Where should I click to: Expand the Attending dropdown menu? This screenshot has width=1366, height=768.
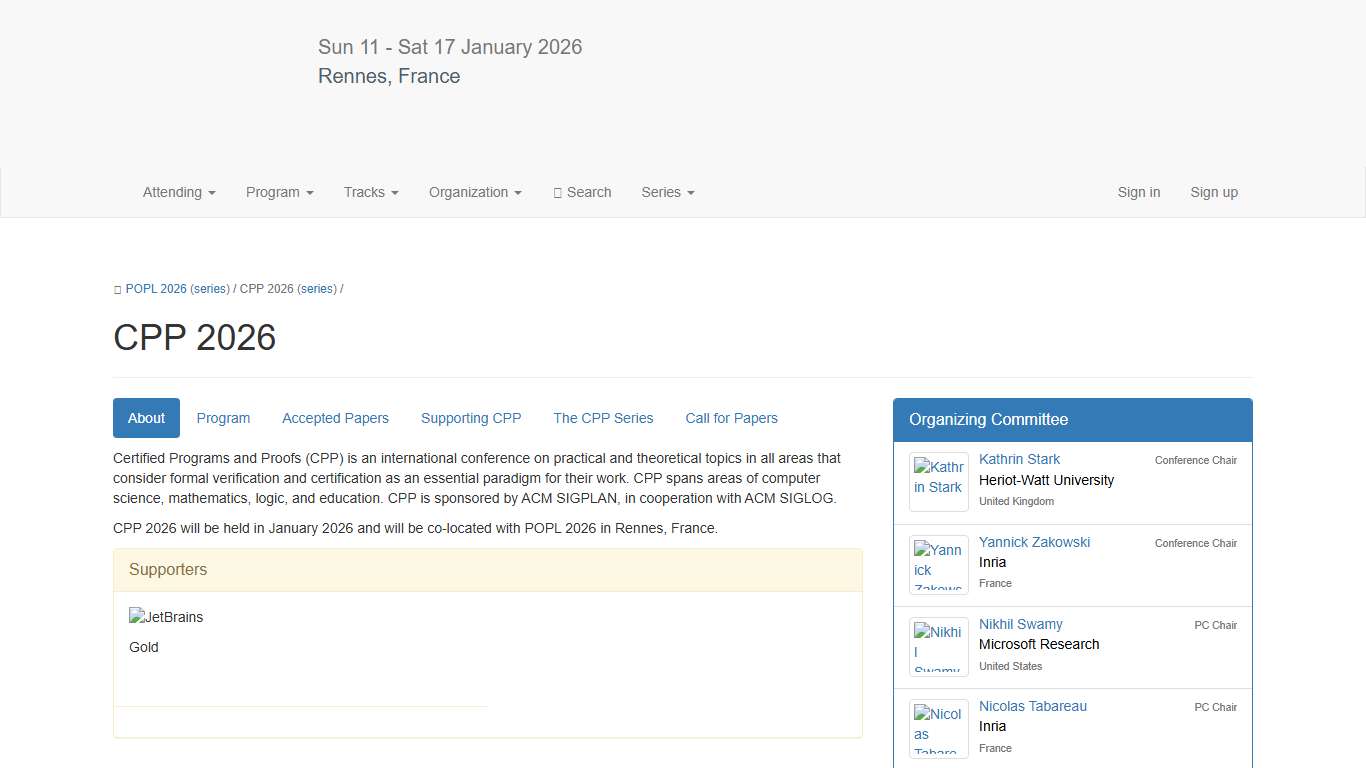pos(179,192)
